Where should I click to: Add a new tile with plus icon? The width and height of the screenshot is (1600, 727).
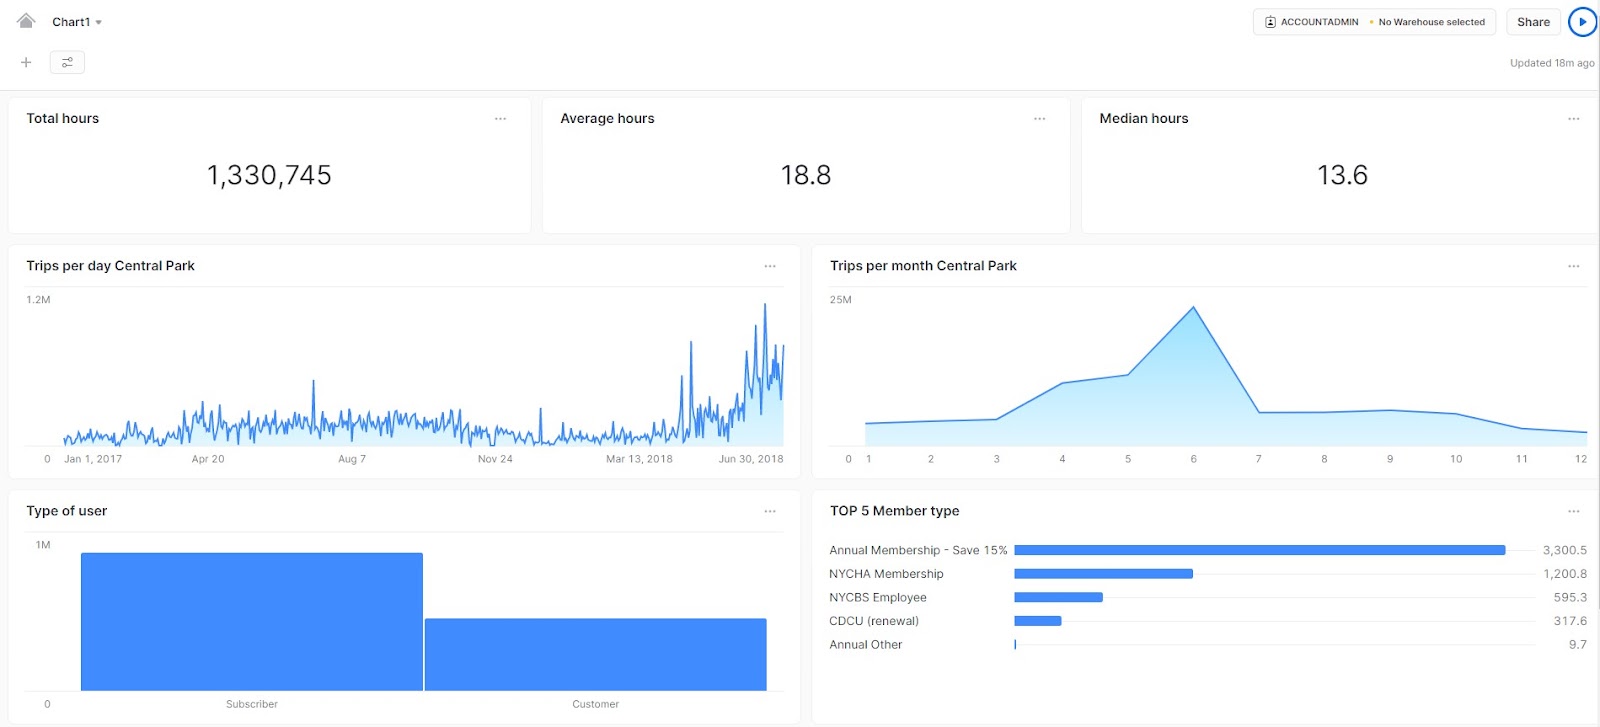[x=26, y=62]
